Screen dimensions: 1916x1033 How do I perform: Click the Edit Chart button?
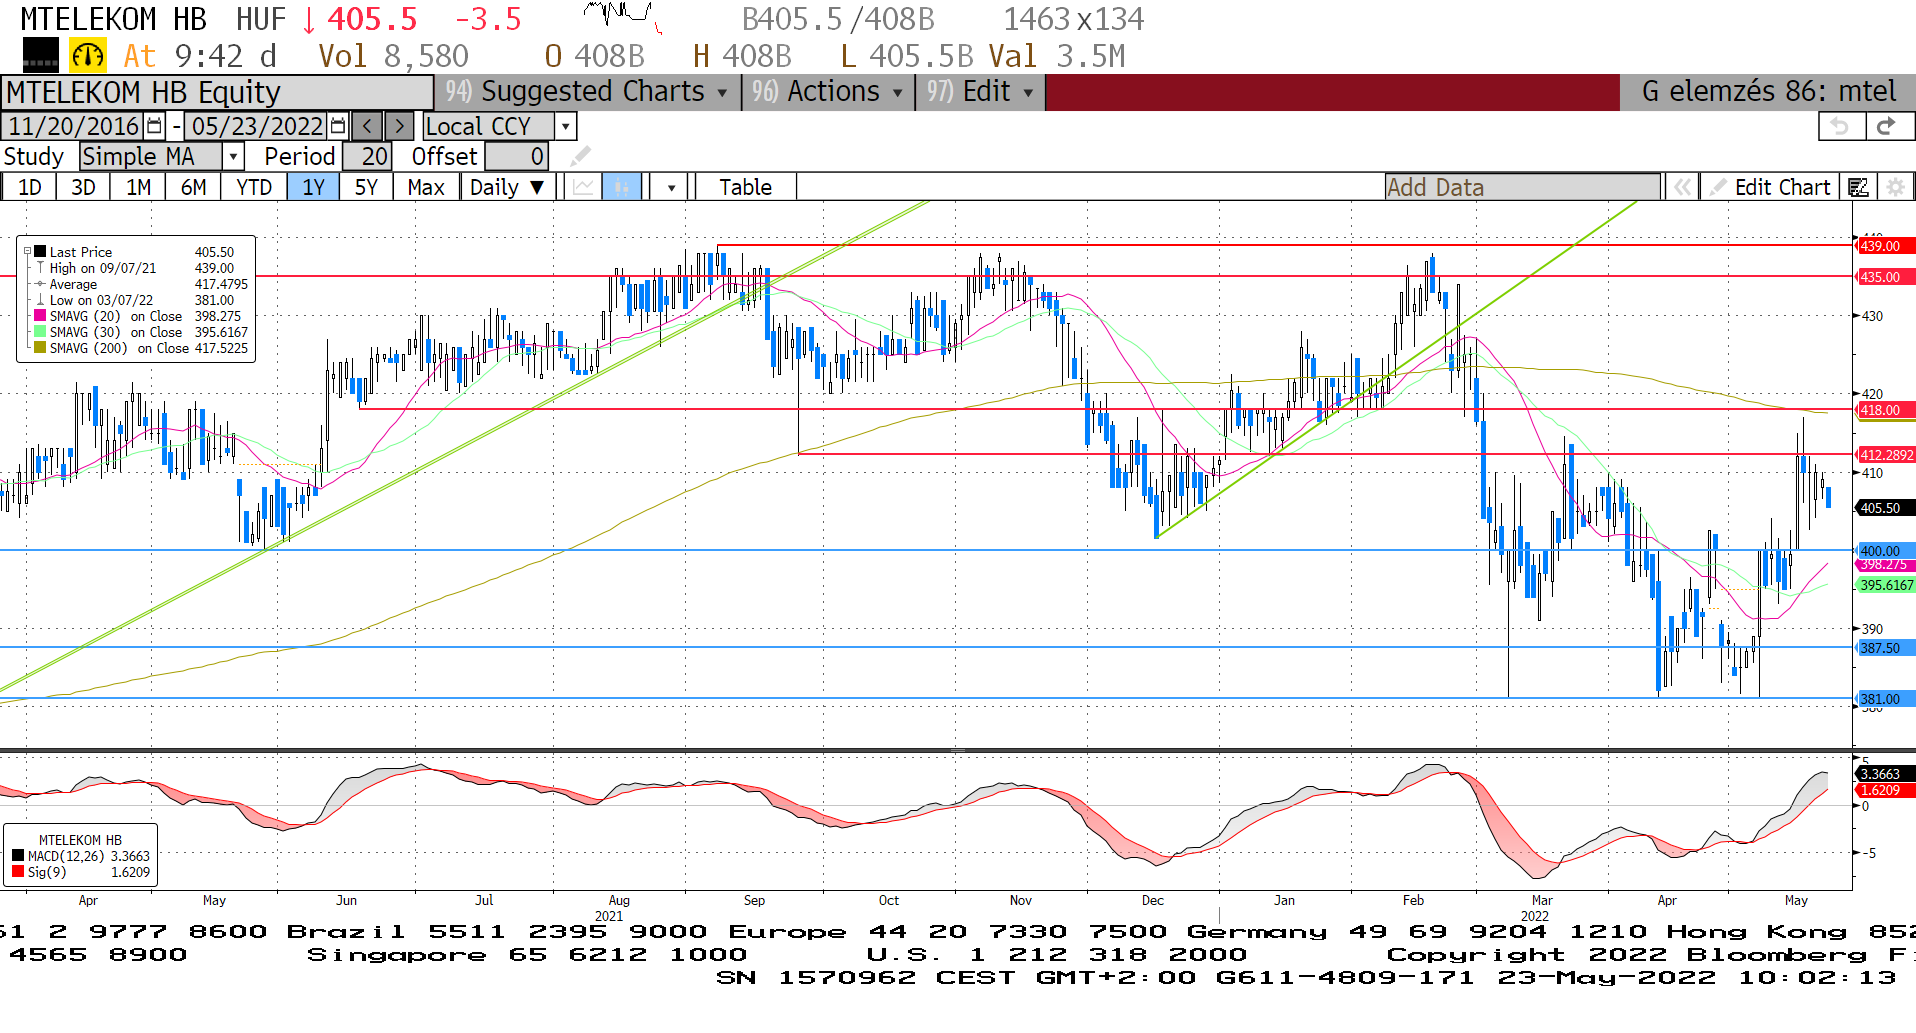click(1770, 187)
